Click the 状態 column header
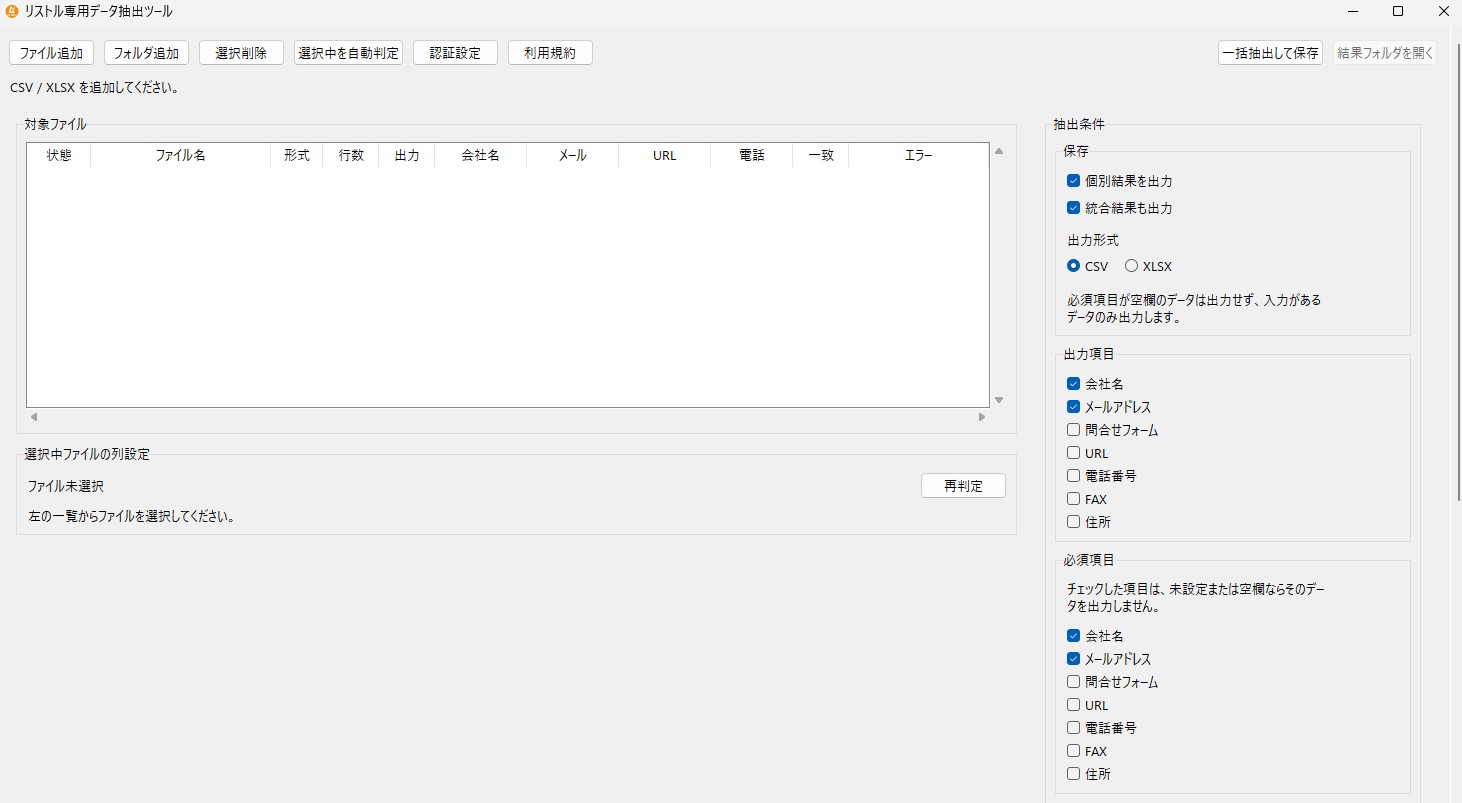Image resolution: width=1462 pixels, height=803 pixels. [57, 155]
